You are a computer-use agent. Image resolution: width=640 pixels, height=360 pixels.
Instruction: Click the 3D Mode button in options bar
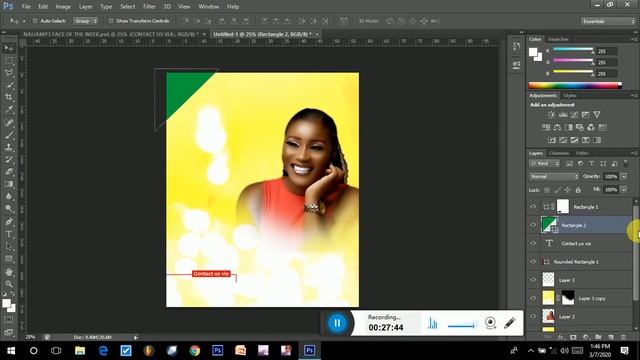368,21
